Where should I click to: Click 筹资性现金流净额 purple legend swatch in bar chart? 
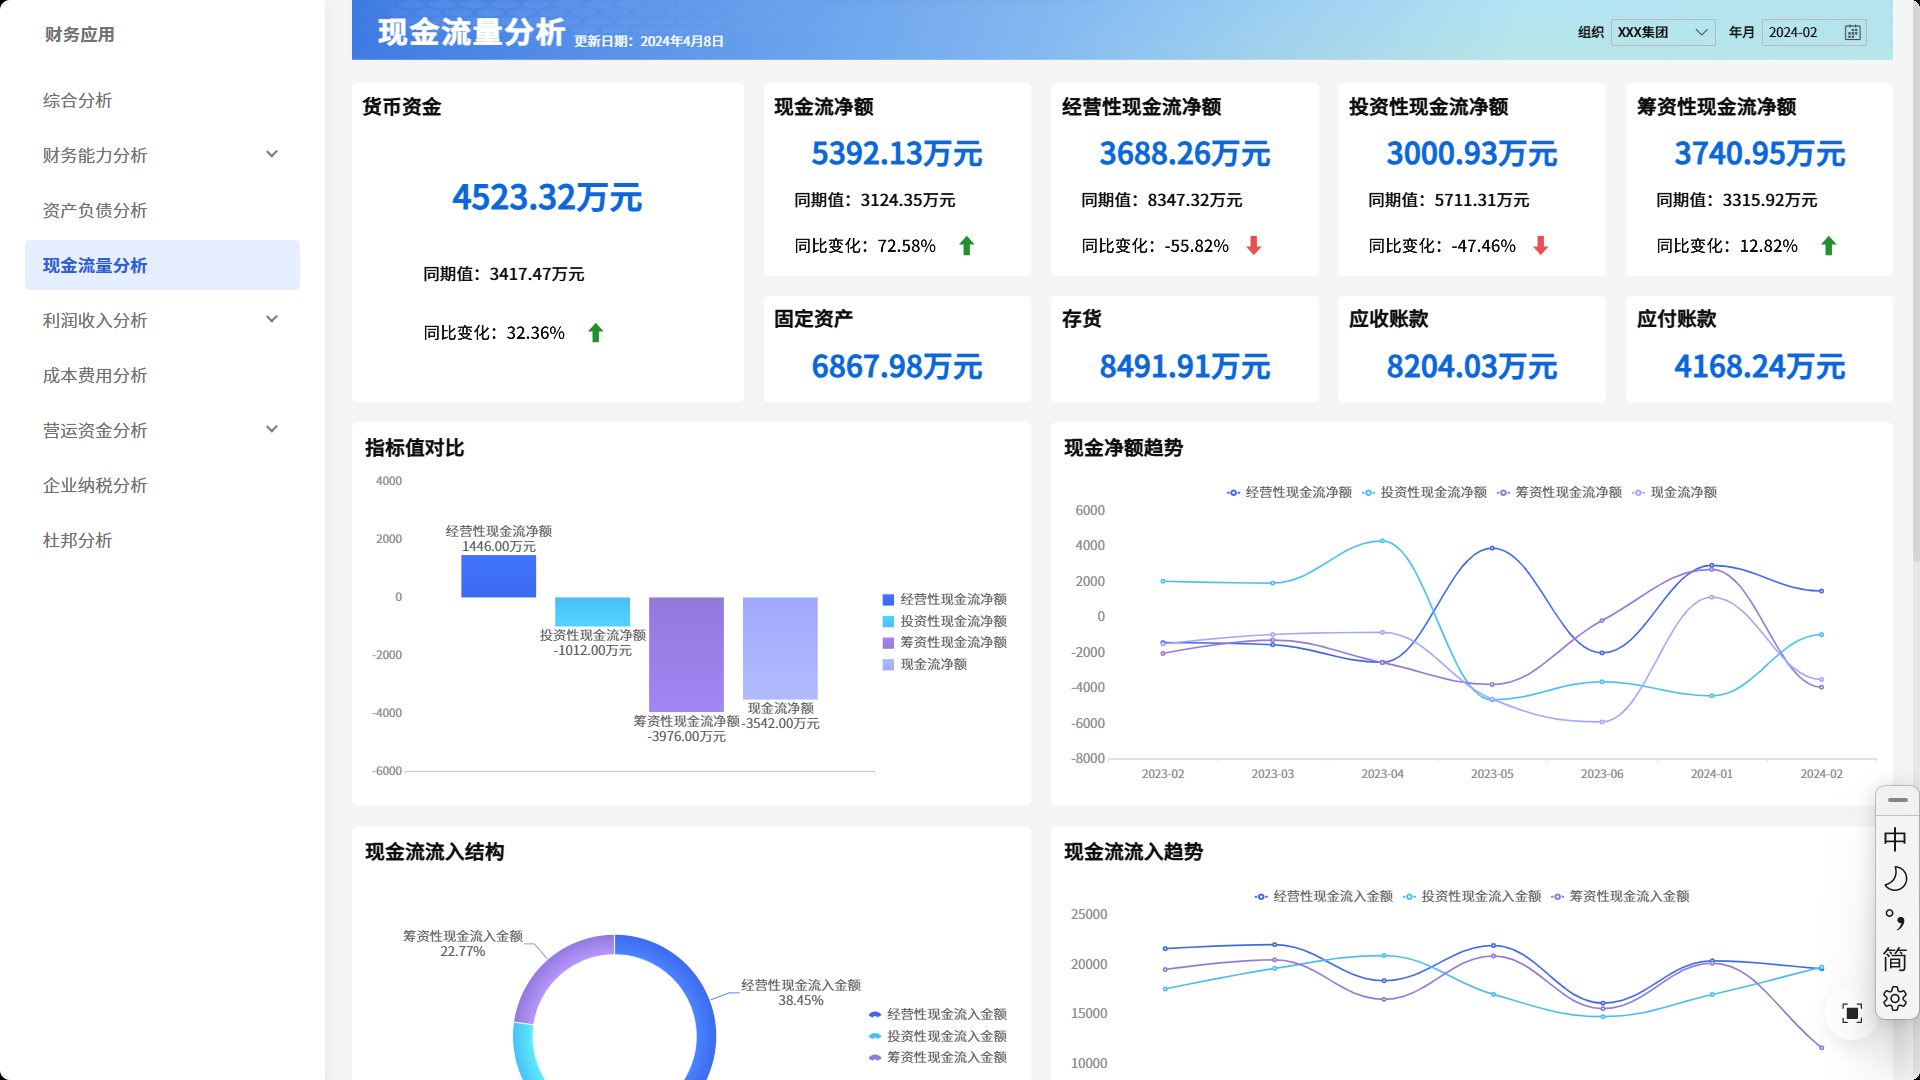(x=888, y=643)
